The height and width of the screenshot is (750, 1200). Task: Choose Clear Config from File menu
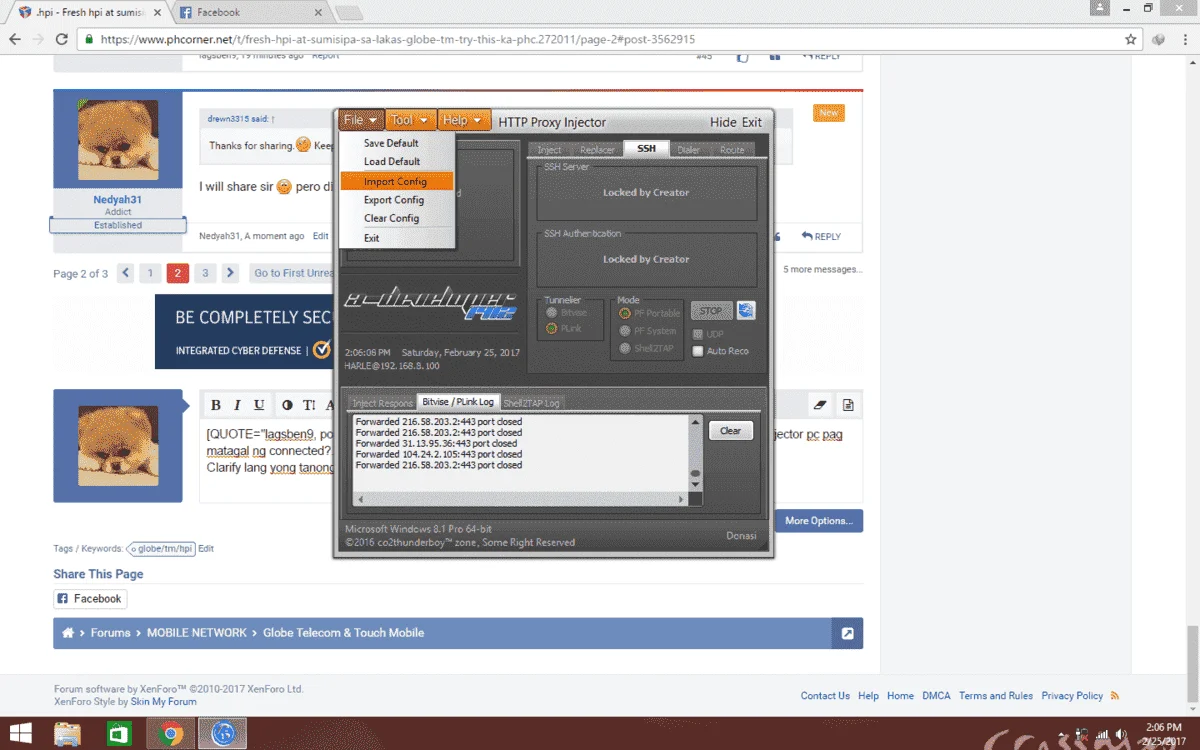[397, 218]
